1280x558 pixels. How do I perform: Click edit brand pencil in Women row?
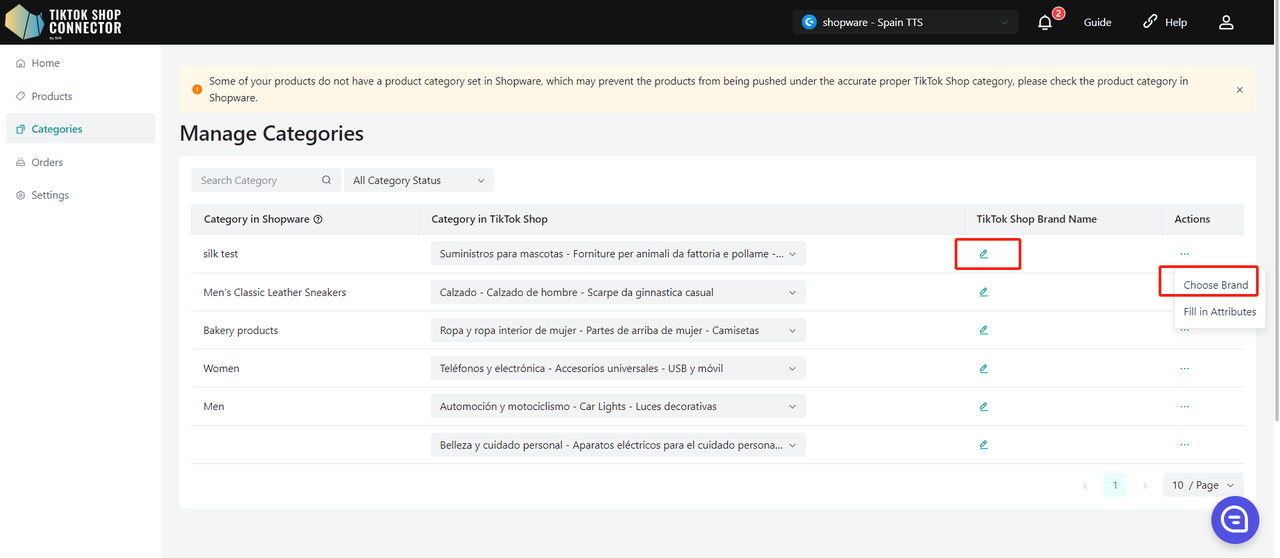tap(983, 368)
